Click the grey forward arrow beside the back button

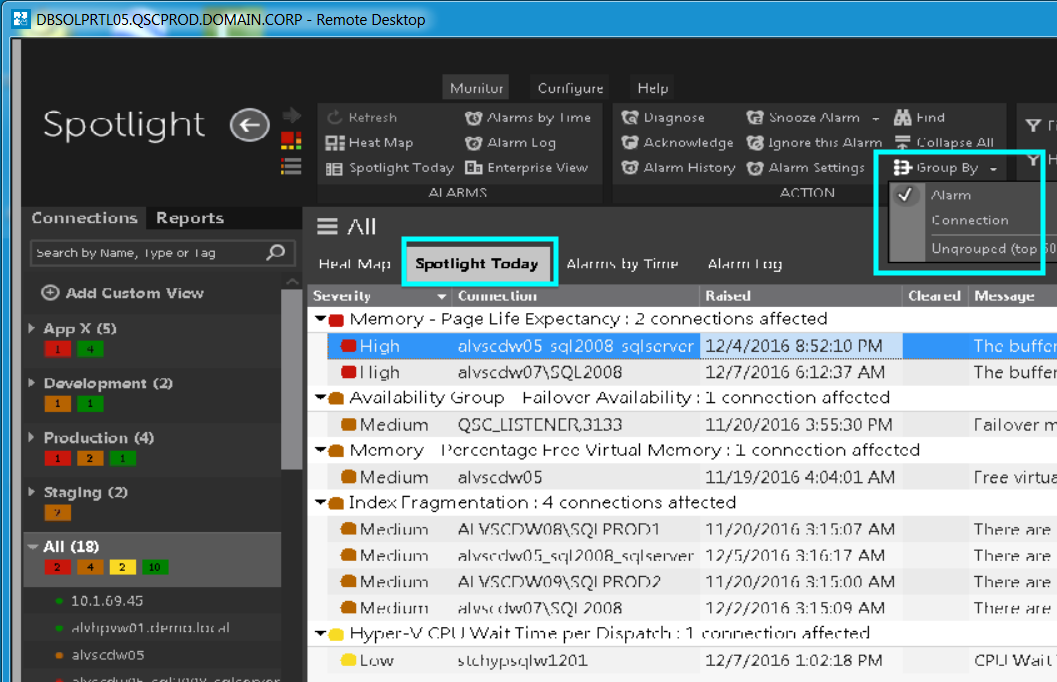point(291,115)
